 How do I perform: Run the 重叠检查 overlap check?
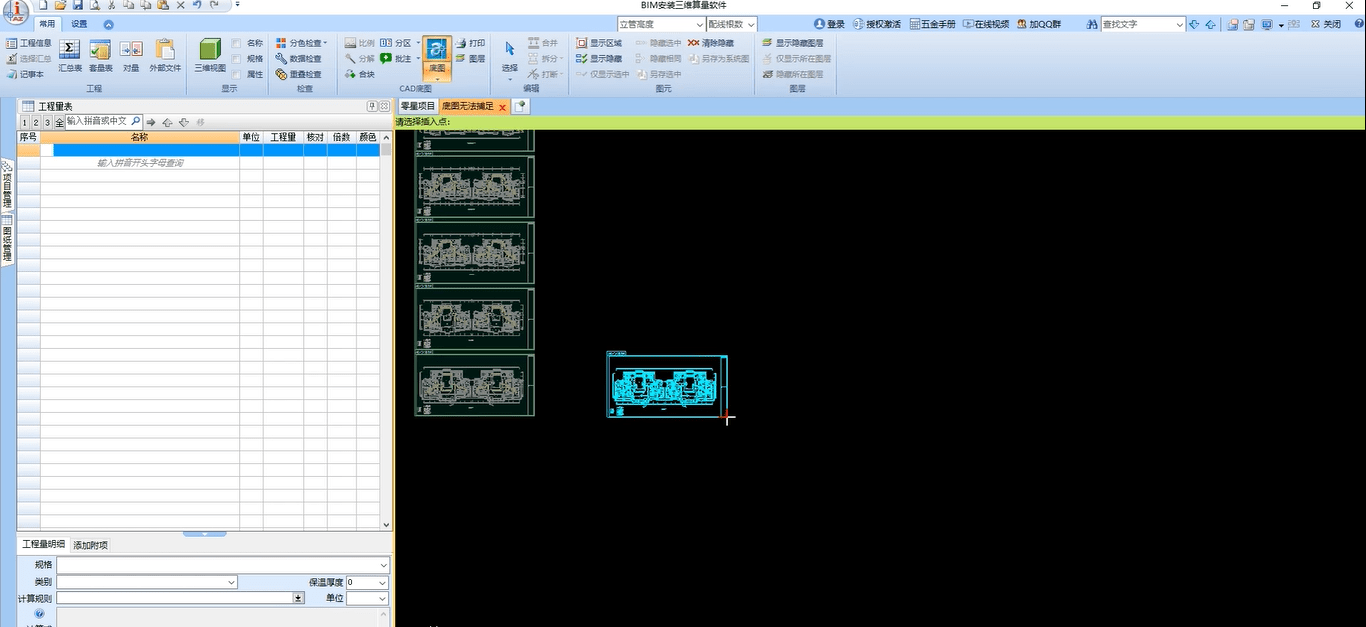pyautogui.click(x=299, y=74)
